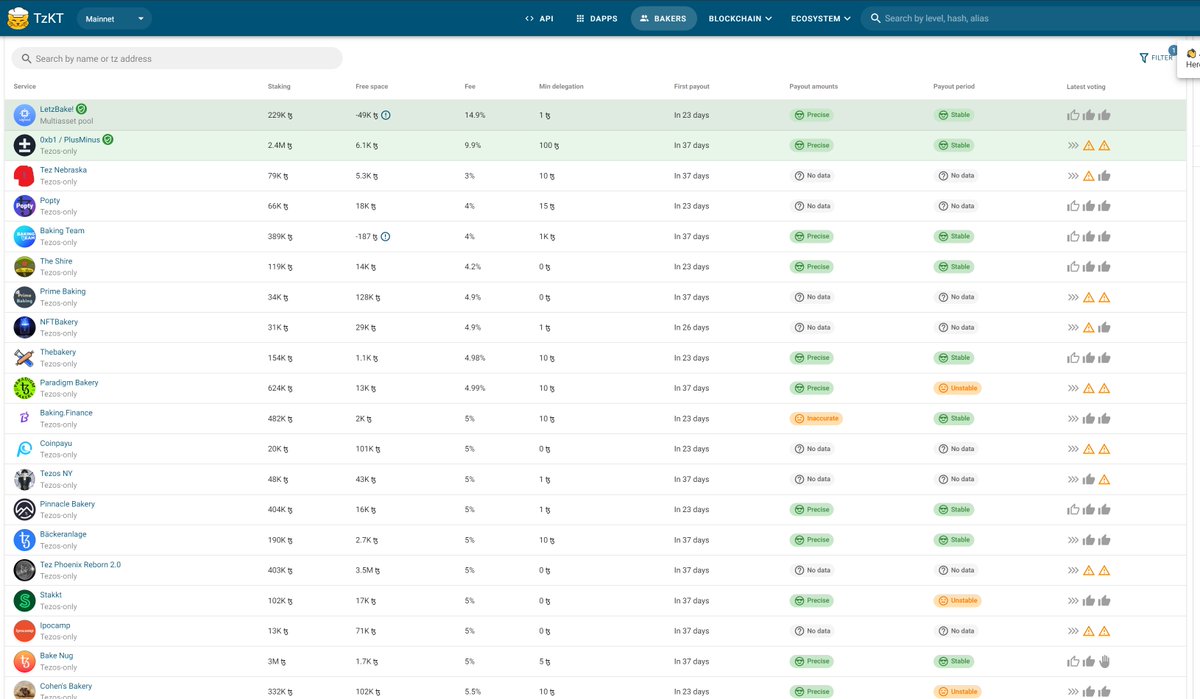Focus the search by name or tz address field
Screen dimensions: 1200x699
click(x=177, y=58)
